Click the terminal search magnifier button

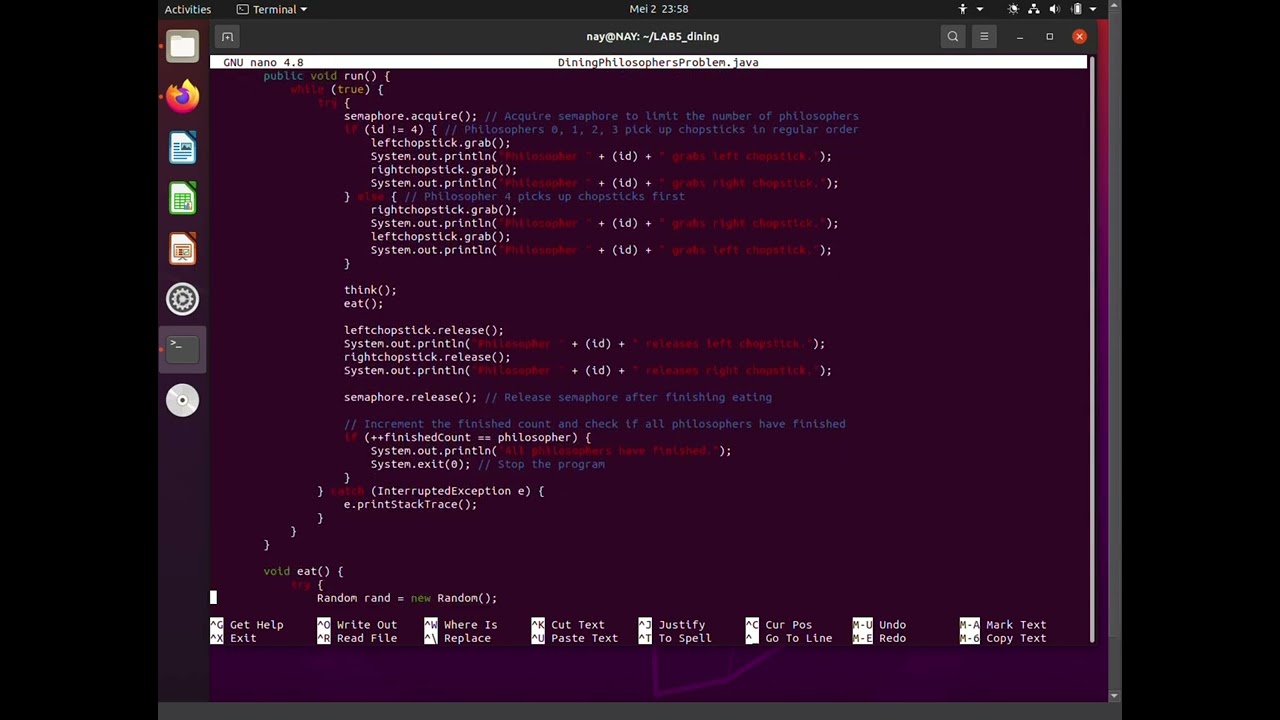click(x=953, y=37)
